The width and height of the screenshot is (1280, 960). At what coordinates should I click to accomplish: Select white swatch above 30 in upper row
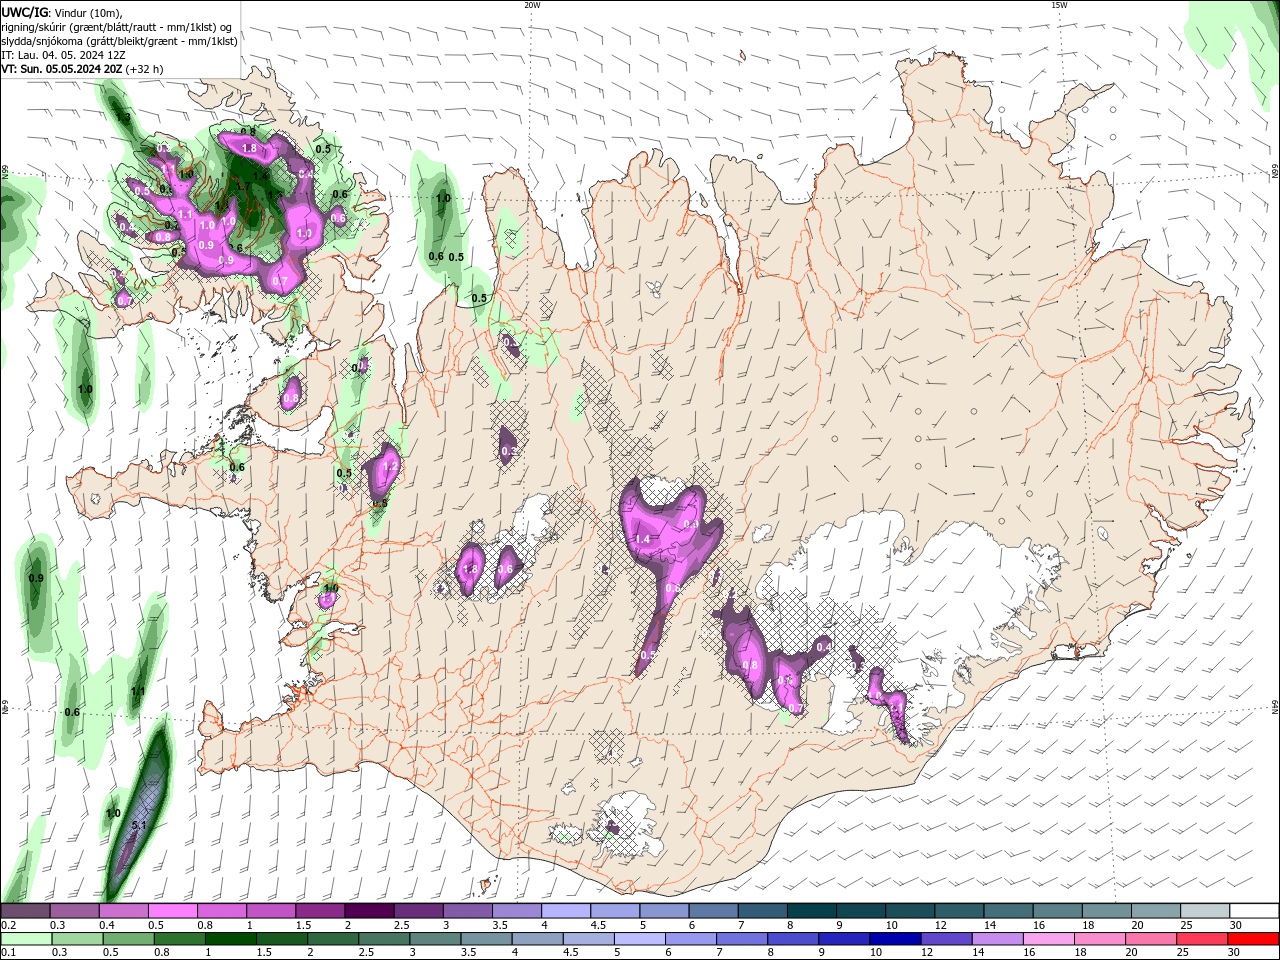[x=1253, y=911]
